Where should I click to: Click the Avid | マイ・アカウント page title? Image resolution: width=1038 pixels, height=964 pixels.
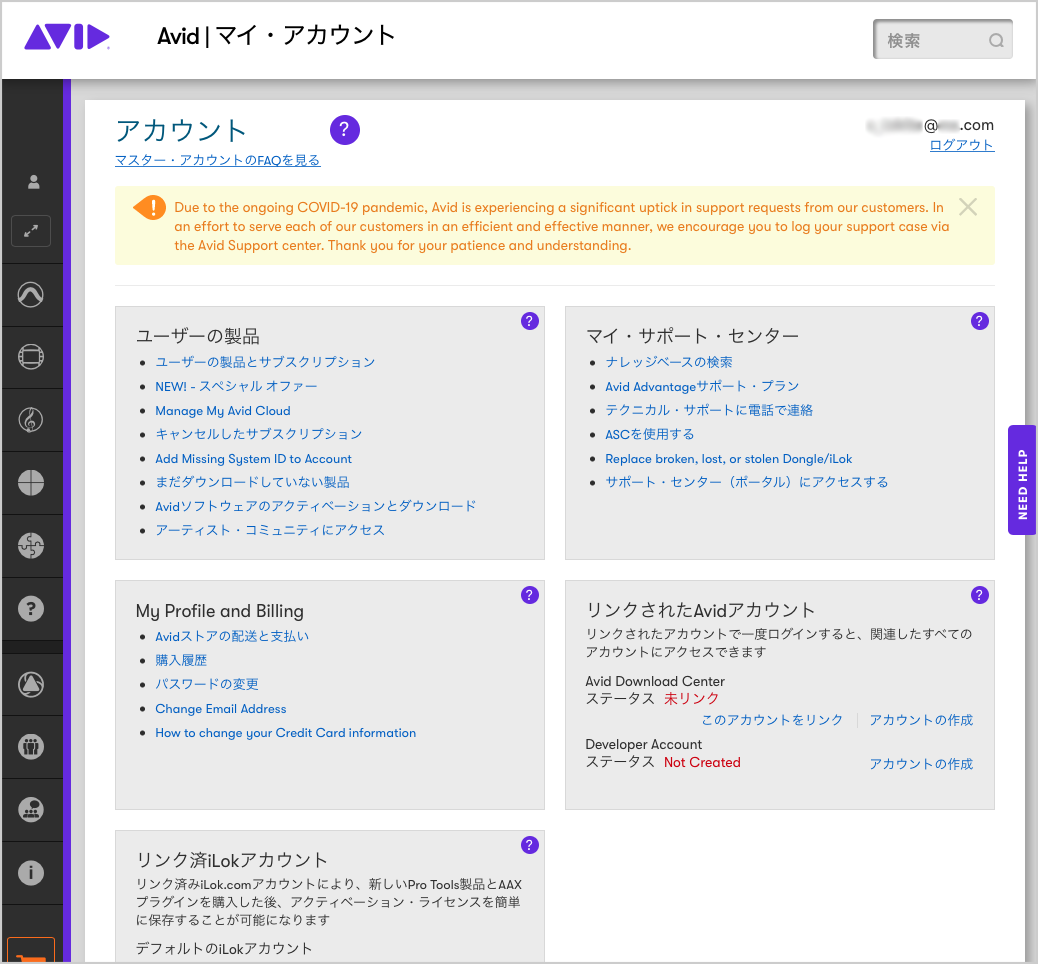[x=276, y=36]
